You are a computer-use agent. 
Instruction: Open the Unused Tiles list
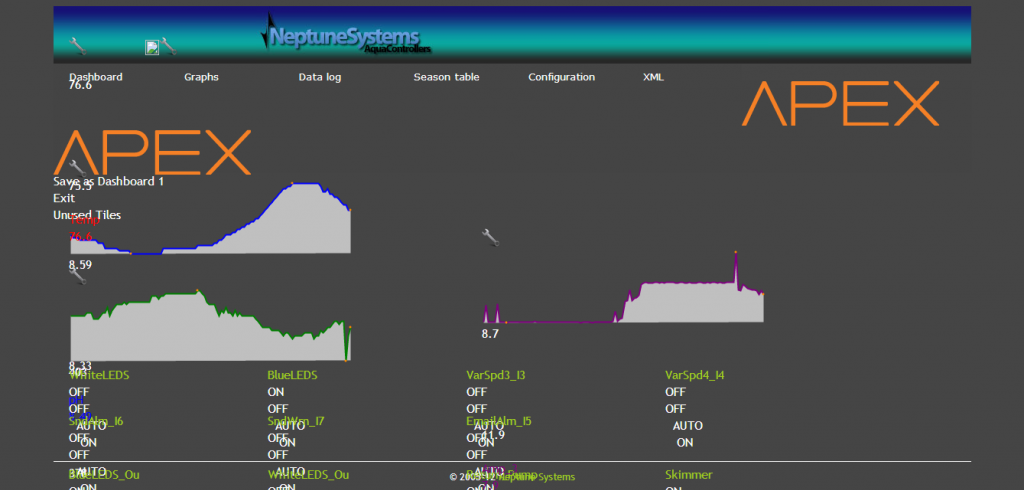[x=87, y=215]
